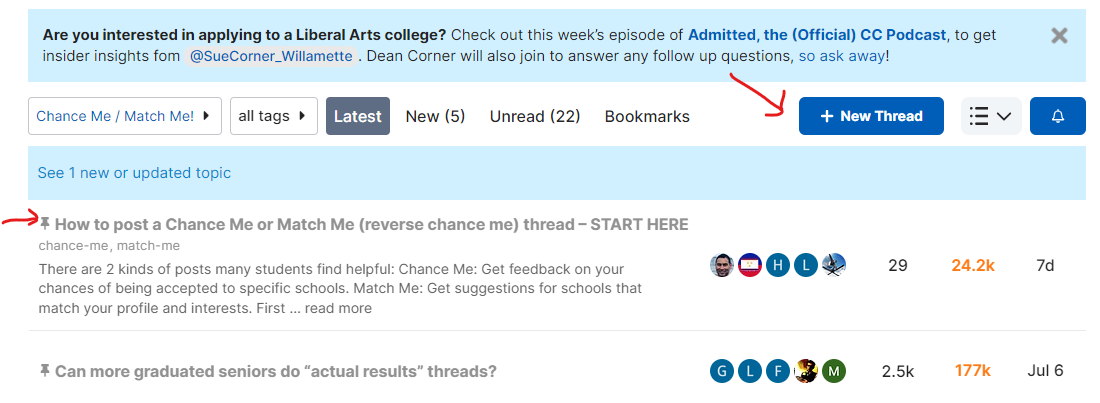Open the notification bell menu
Image resolution: width=1100 pixels, height=403 pixels.
(x=1058, y=116)
